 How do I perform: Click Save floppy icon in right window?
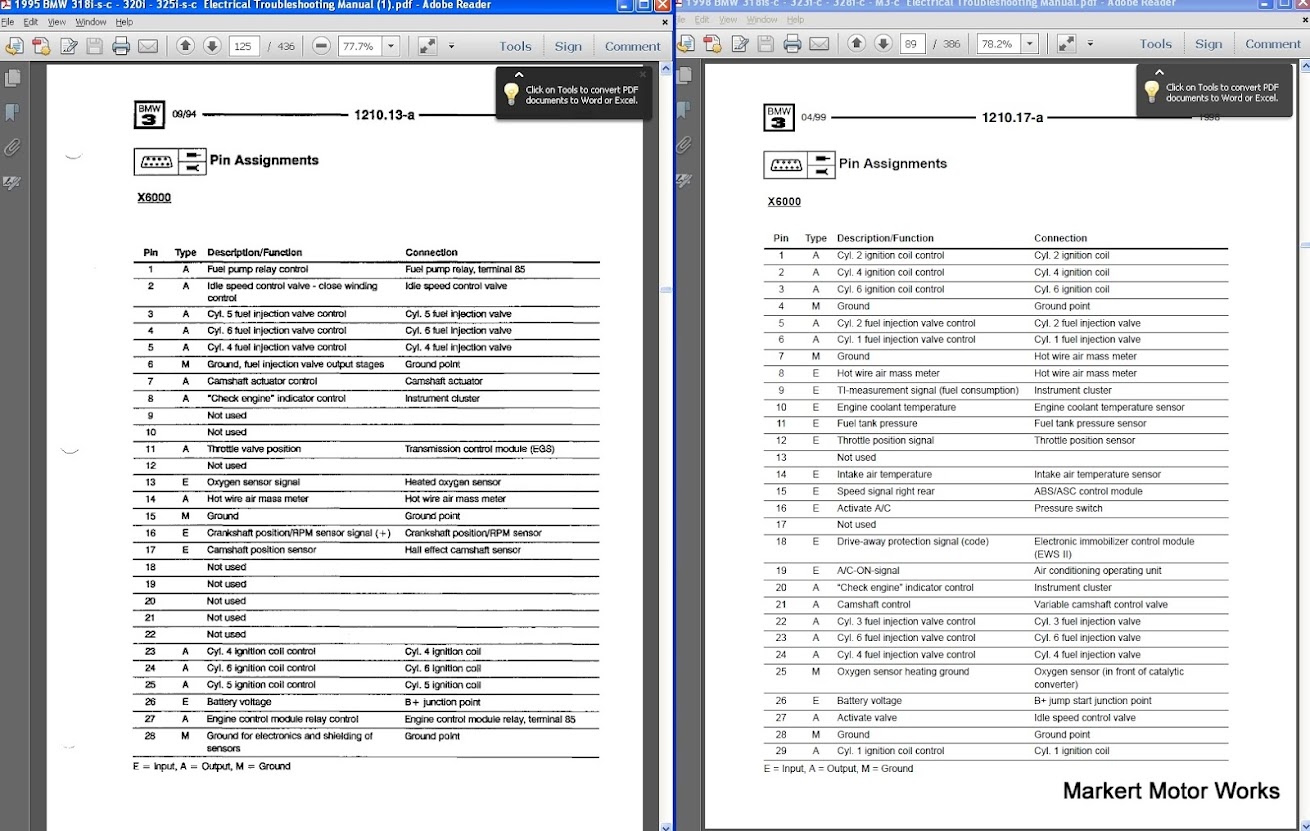click(766, 44)
